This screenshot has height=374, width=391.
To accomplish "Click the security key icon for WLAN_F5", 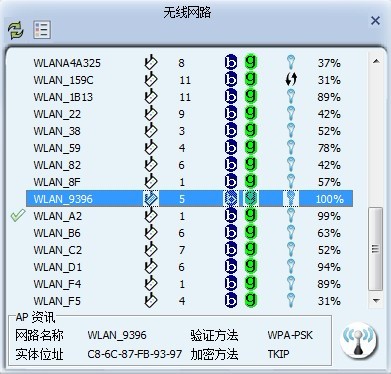I will click(x=291, y=300).
